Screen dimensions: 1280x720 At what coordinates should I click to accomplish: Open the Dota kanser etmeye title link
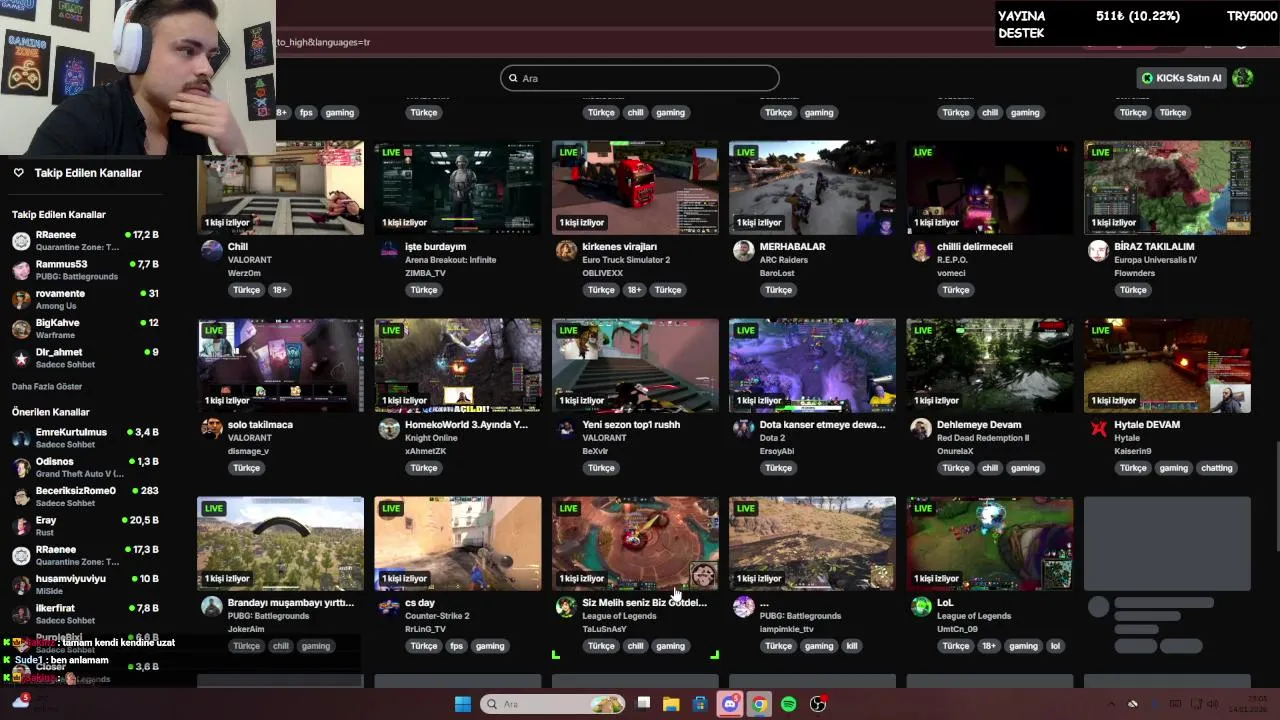pos(822,425)
